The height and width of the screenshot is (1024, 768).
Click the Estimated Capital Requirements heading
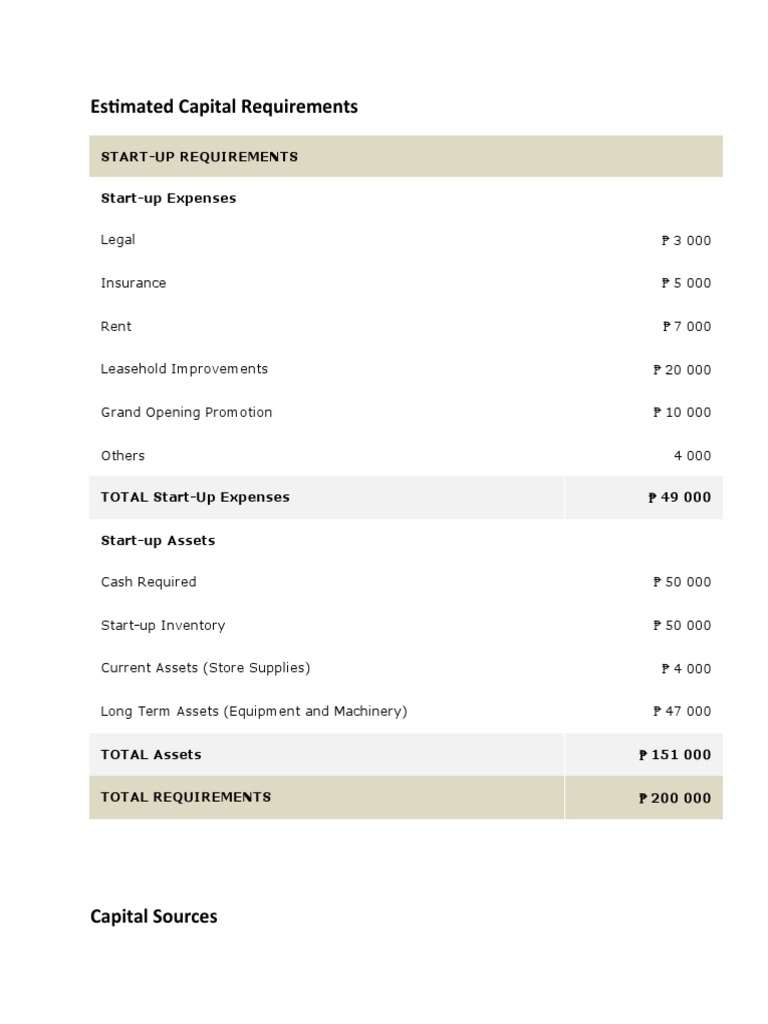pyautogui.click(x=224, y=107)
